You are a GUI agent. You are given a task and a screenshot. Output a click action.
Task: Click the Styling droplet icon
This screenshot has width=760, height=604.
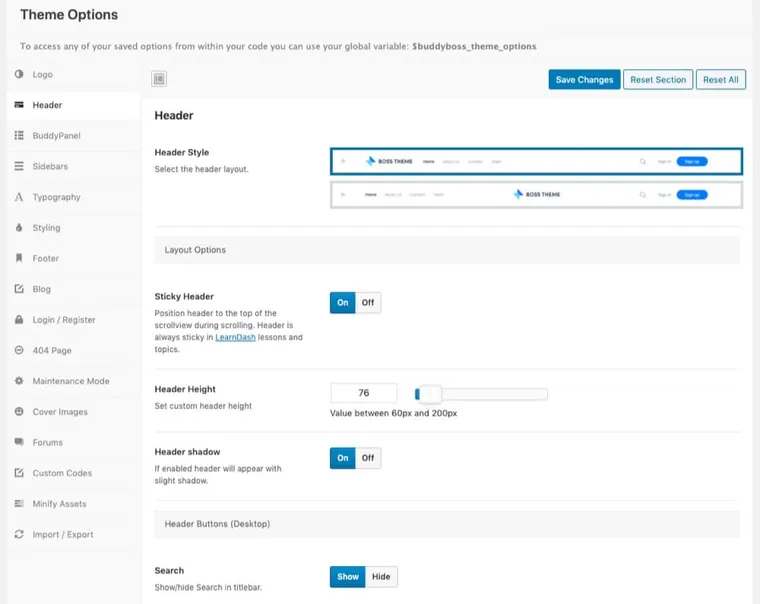[x=19, y=227]
